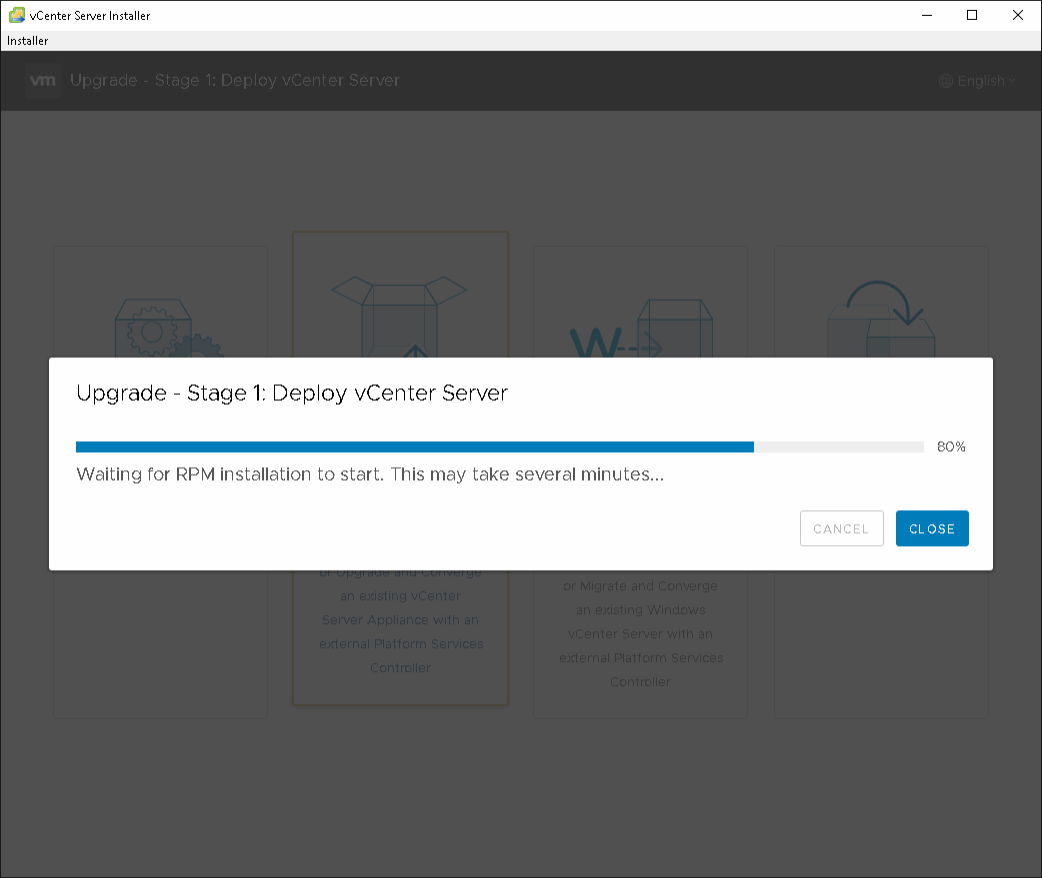
Task: Expand the English language dropdown chevron
Action: [1012, 81]
